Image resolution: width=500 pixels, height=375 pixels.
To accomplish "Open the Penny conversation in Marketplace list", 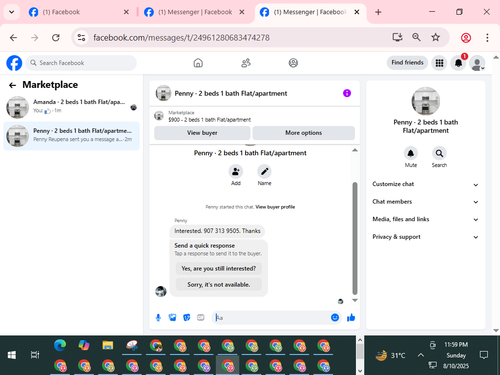I will coord(71,136).
